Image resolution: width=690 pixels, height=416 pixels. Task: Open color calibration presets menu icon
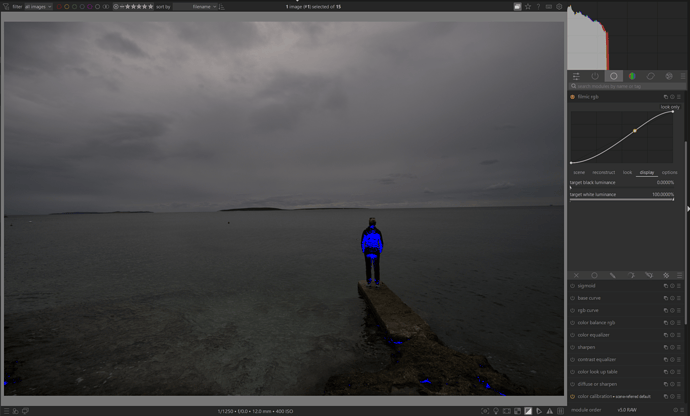(x=679, y=397)
